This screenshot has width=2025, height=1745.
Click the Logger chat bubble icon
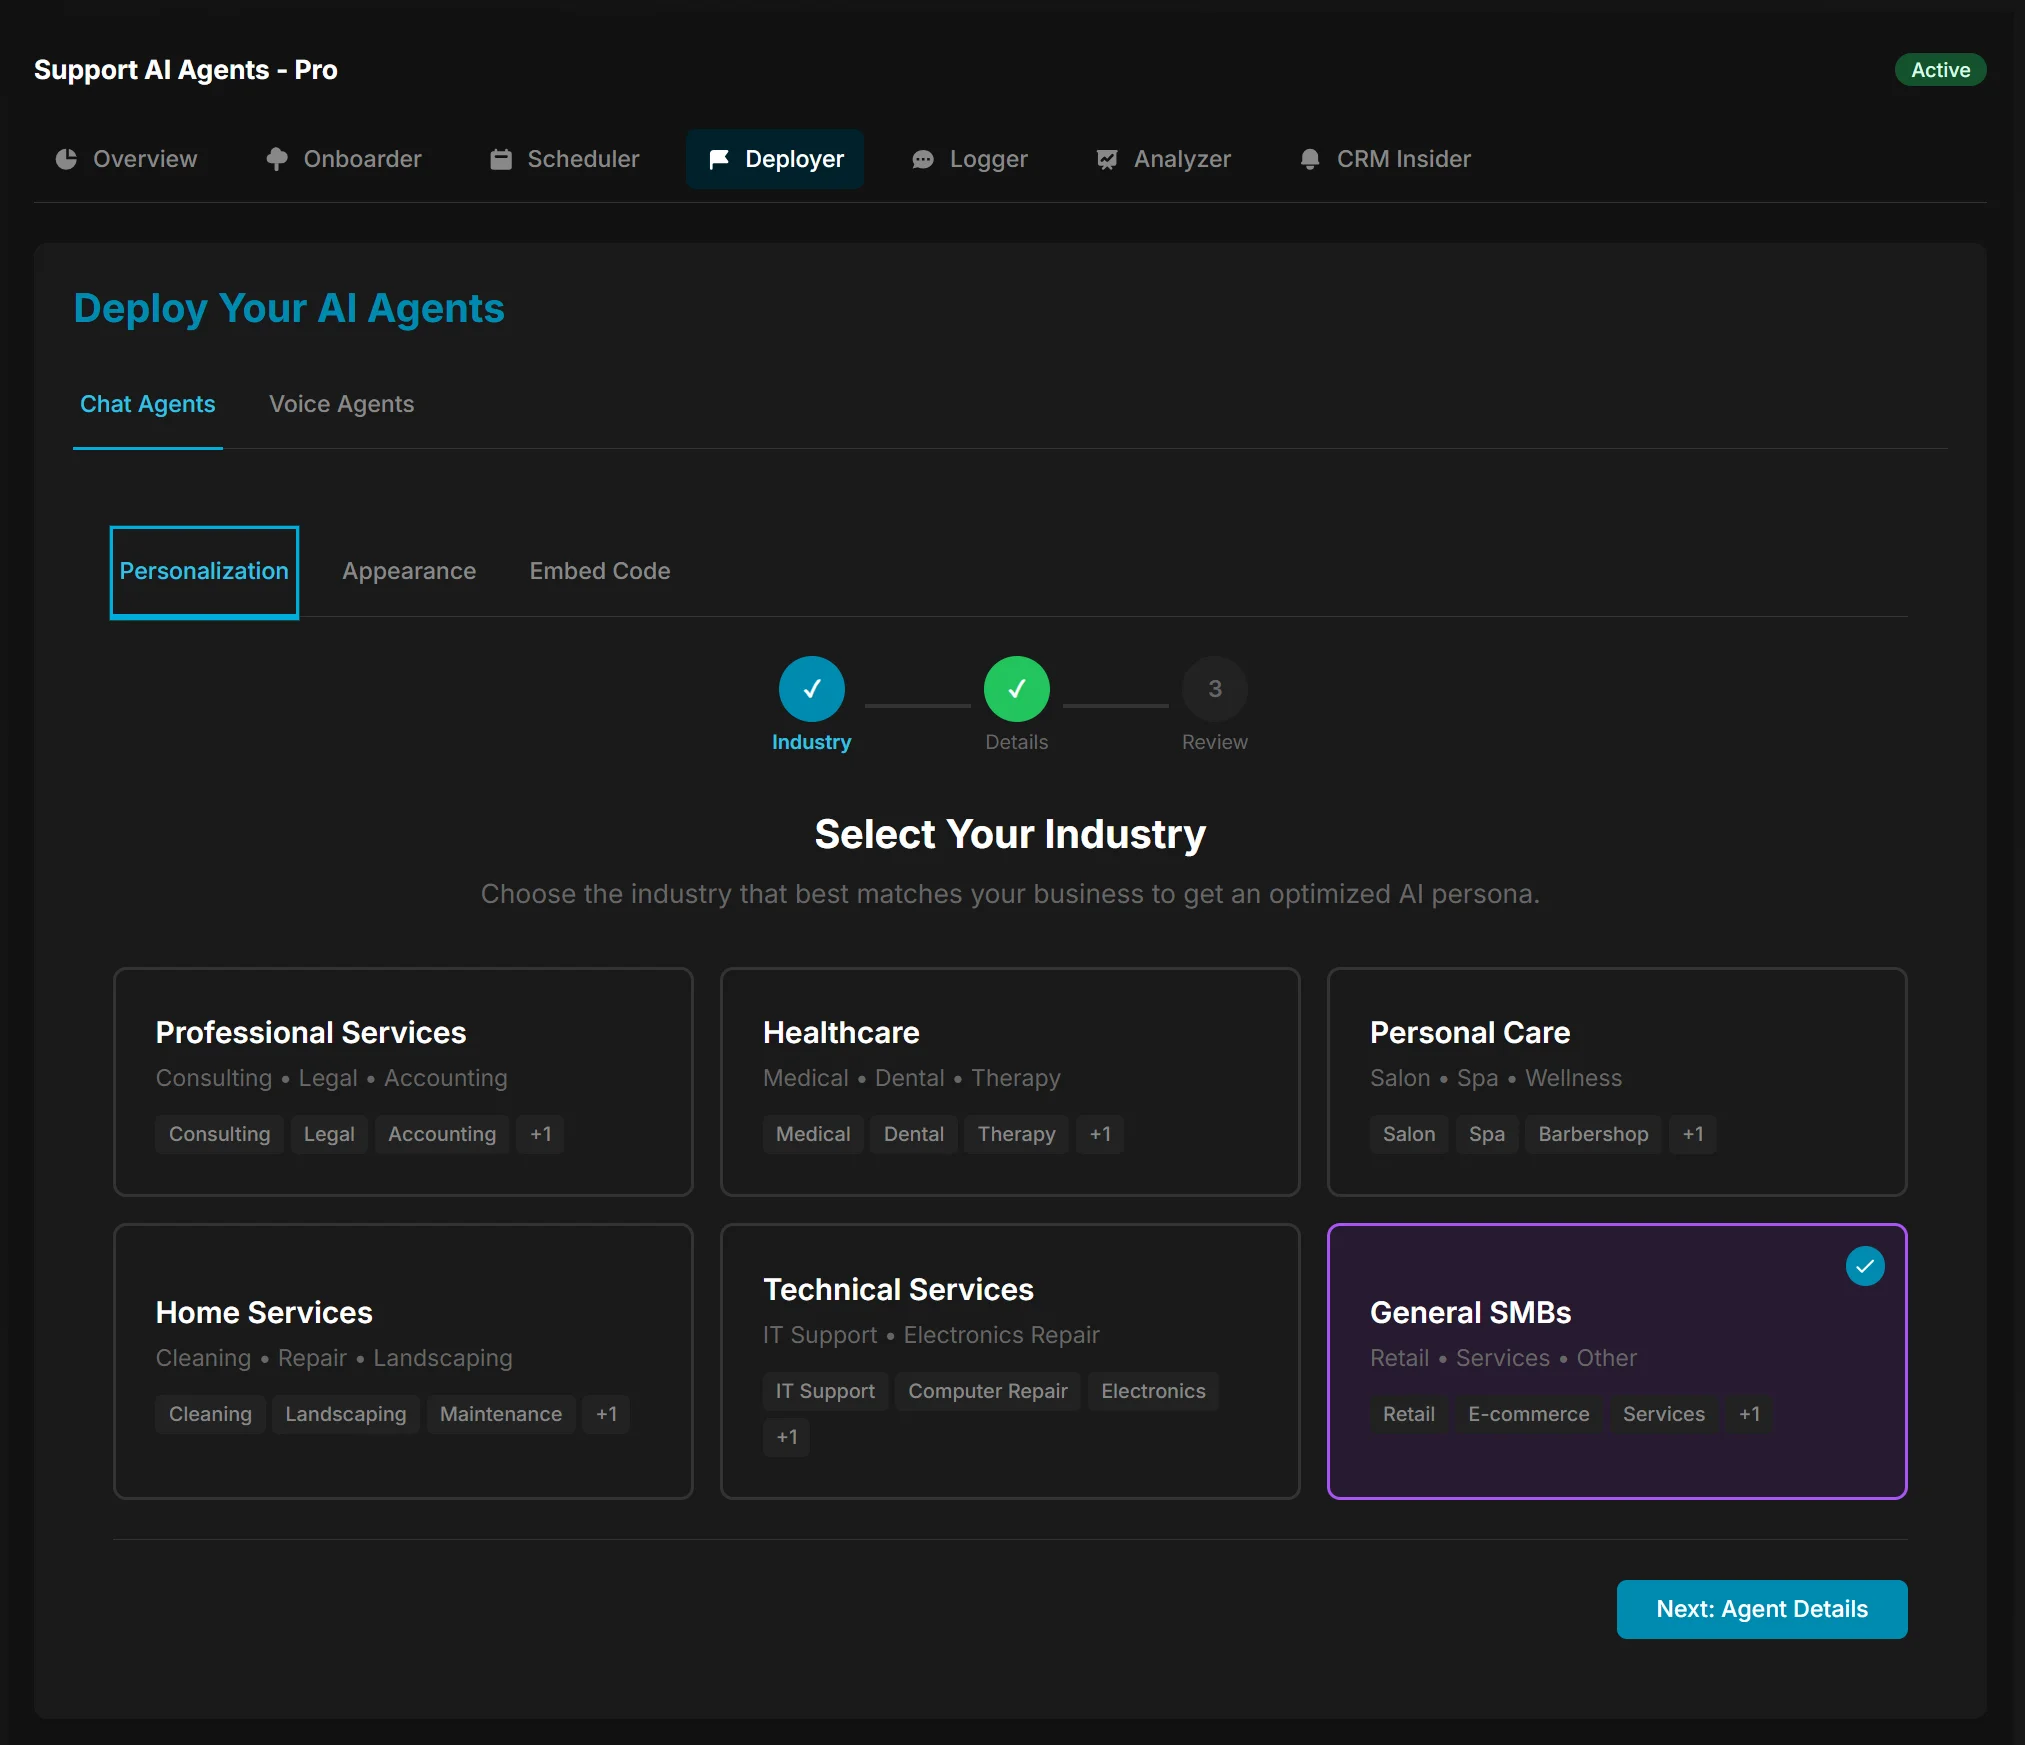923,159
